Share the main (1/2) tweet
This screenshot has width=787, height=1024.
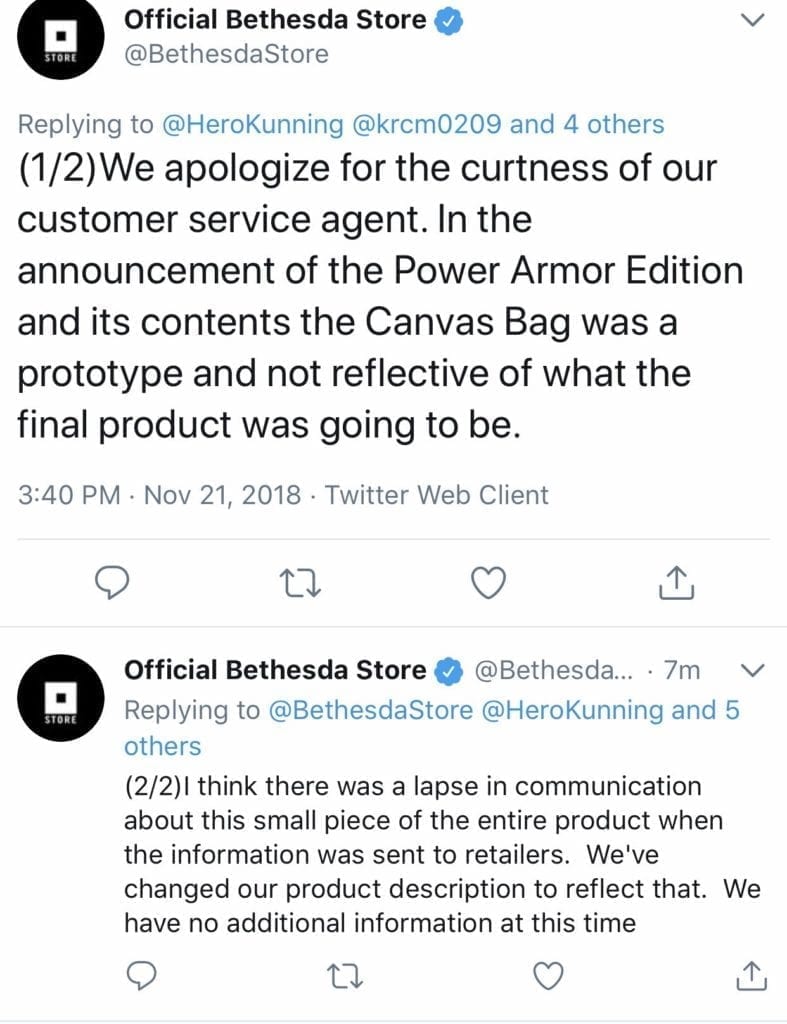coord(675,582)
